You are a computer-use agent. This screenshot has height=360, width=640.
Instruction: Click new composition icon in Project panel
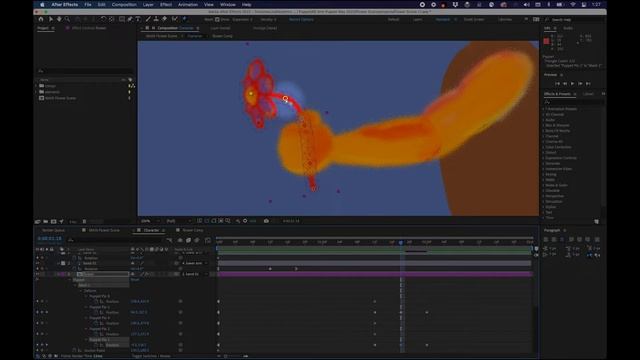pyautogui.click(x=53, y=221)
